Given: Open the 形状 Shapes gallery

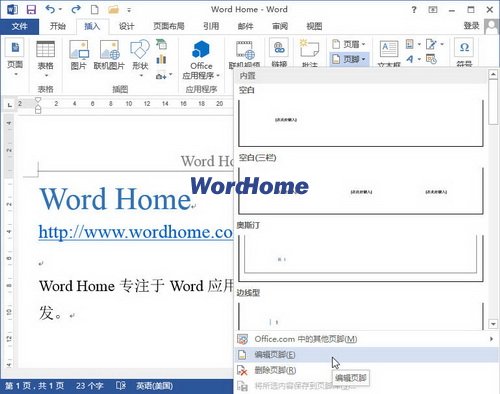Looking at the screenshot, I should point(140,58).
